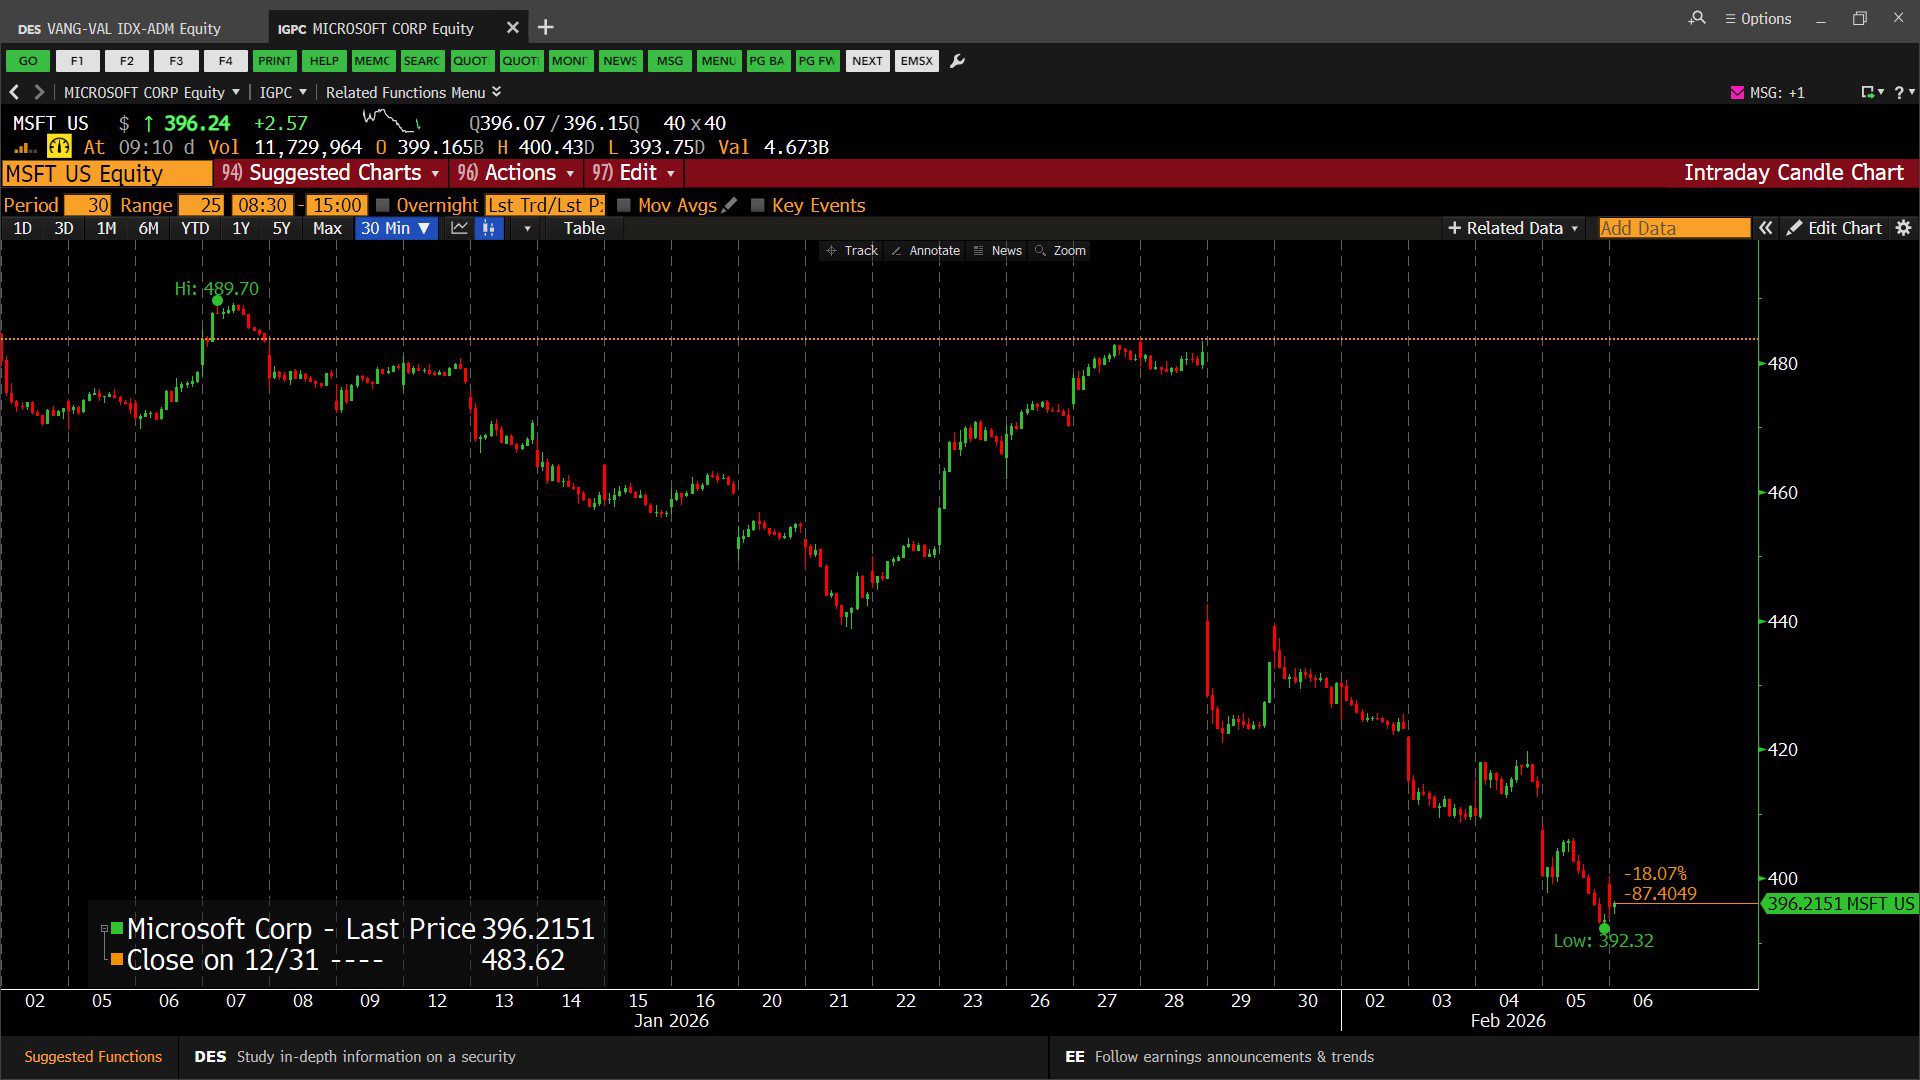This screenshot has width=1920, height=1080.
Task: Click the 08:30 start time field
Action: pyautogui.click(x=263, y=205)
